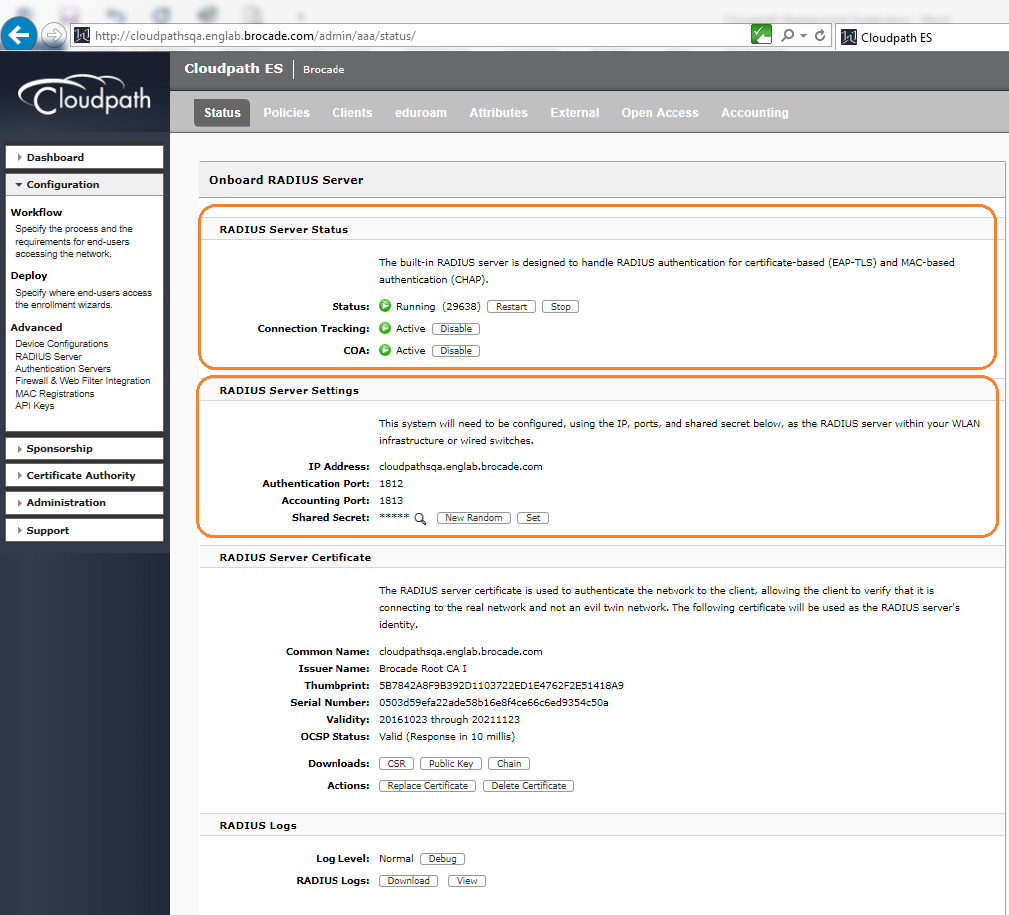
Task: Click the Cloudpath logo in sidebar
Action: click(84, 96)
